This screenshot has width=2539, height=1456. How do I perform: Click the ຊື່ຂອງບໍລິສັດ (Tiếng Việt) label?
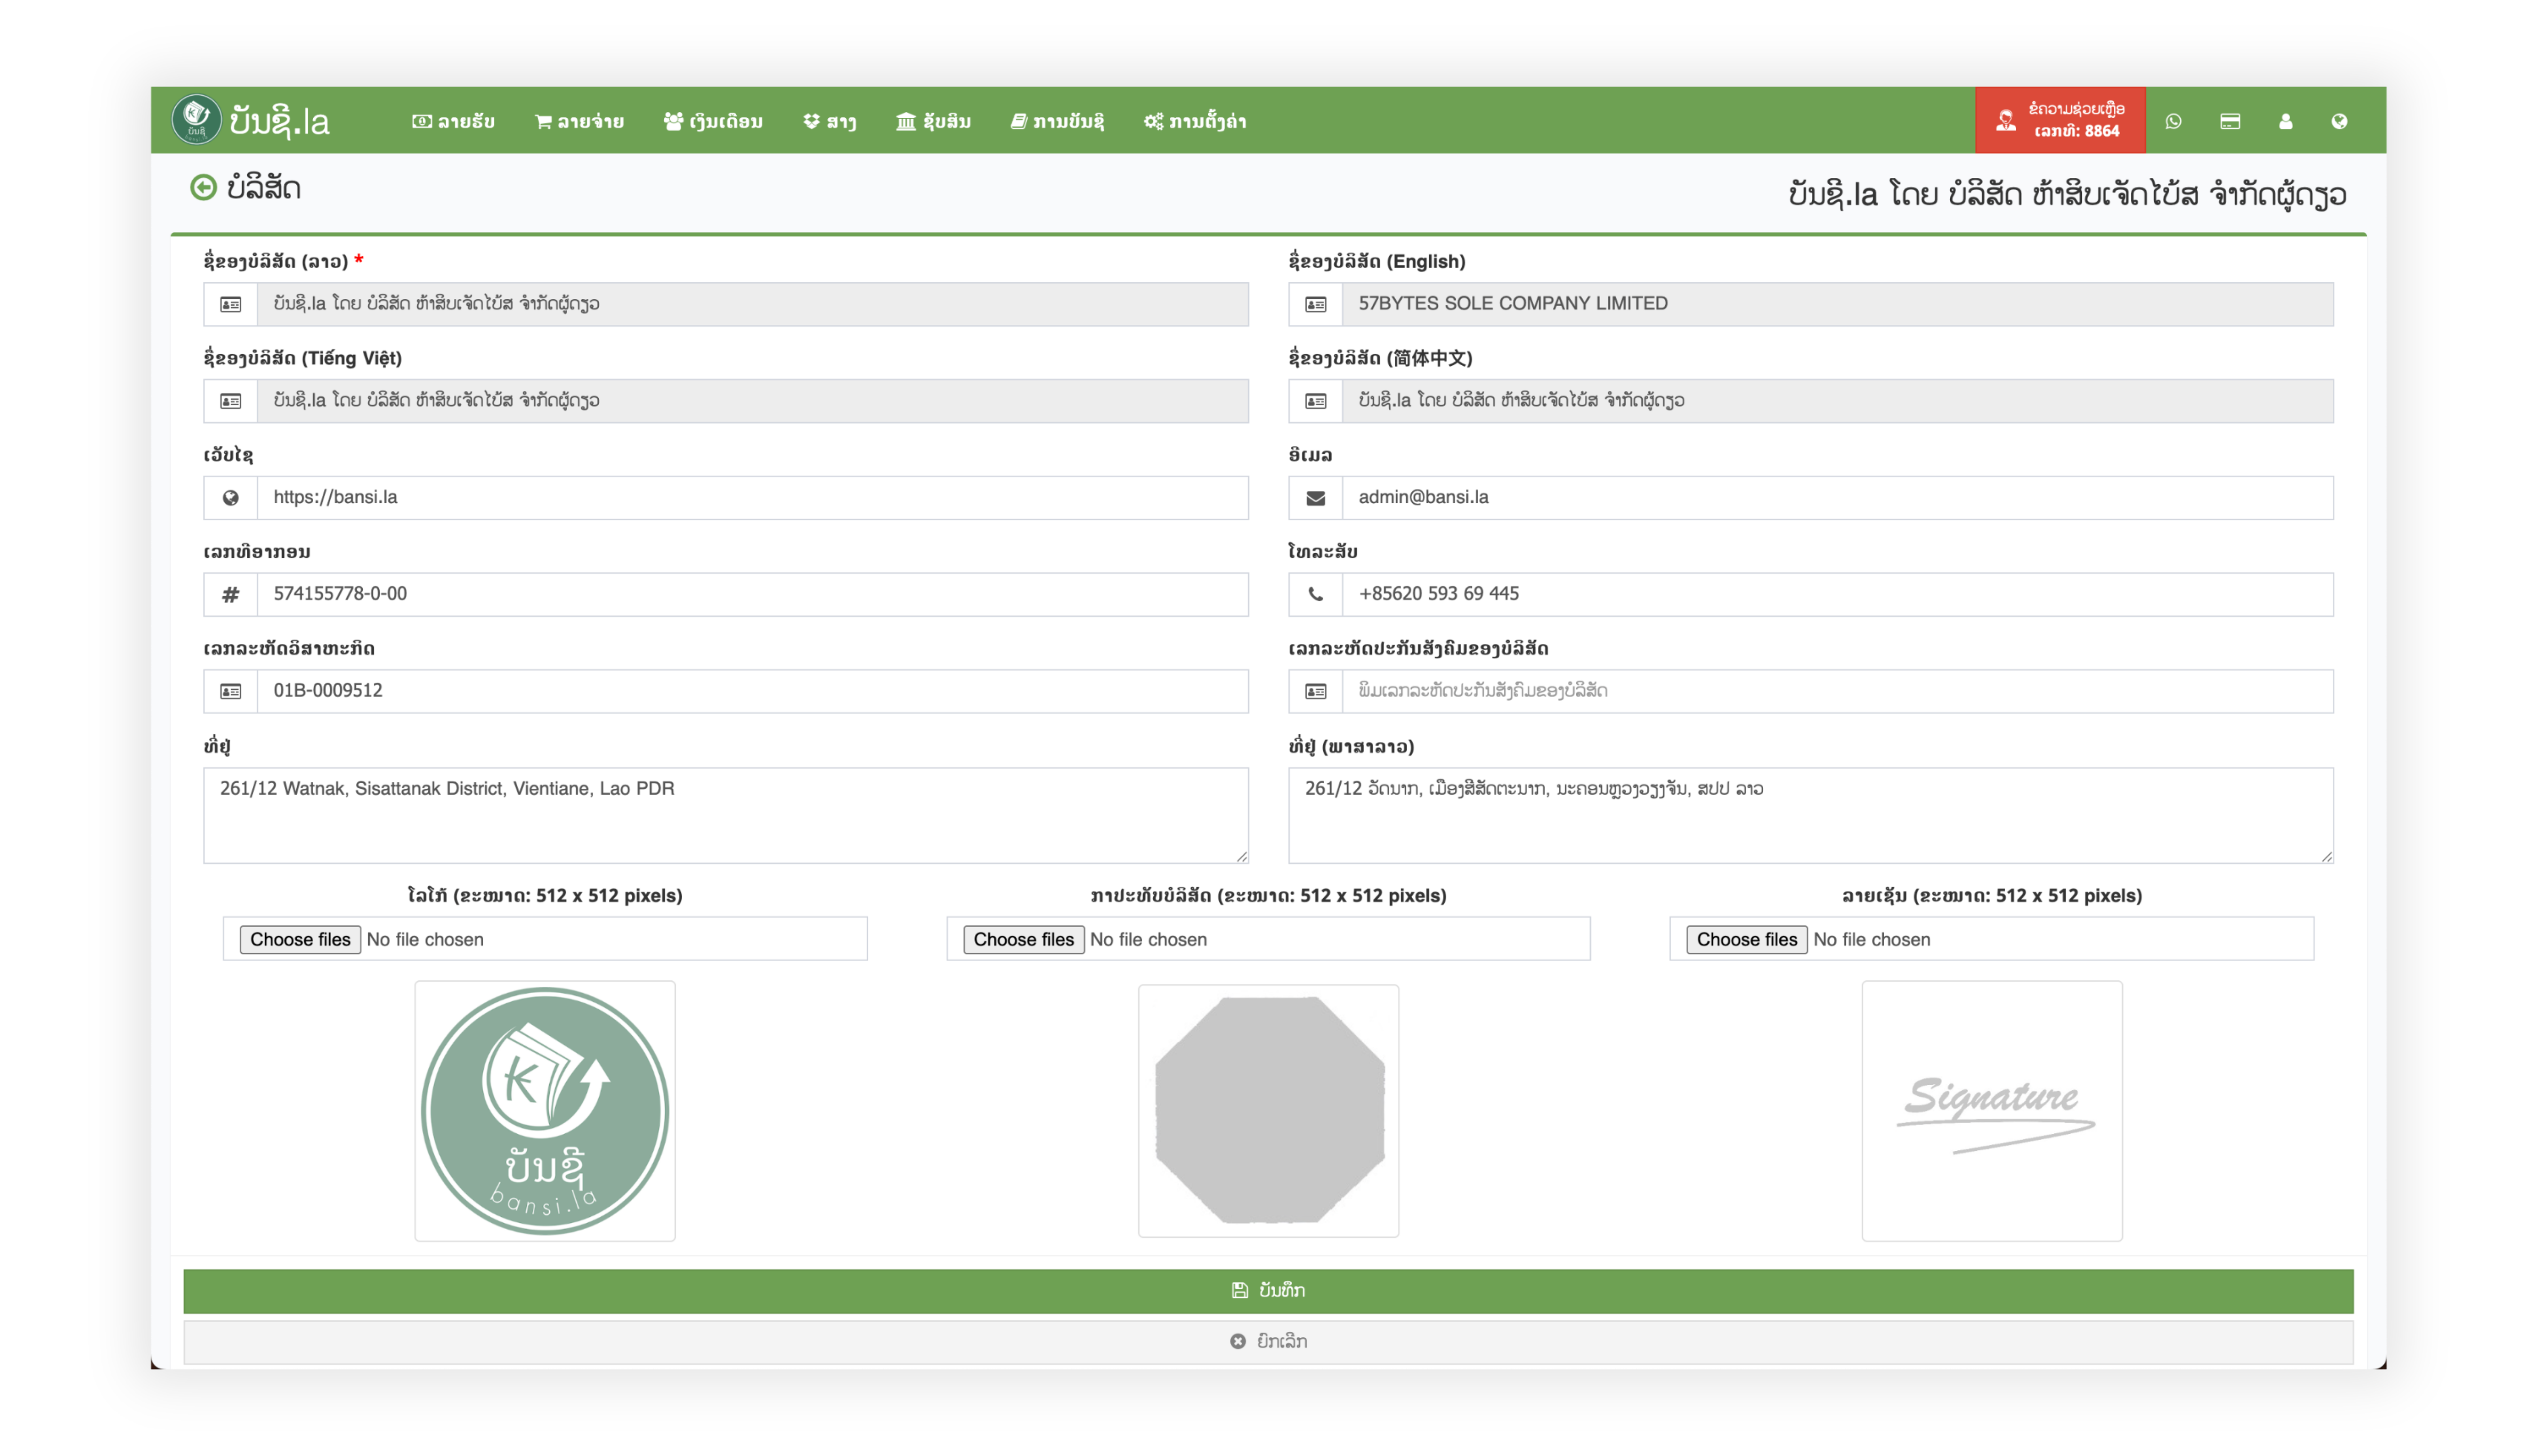click(x=302, y=358)
